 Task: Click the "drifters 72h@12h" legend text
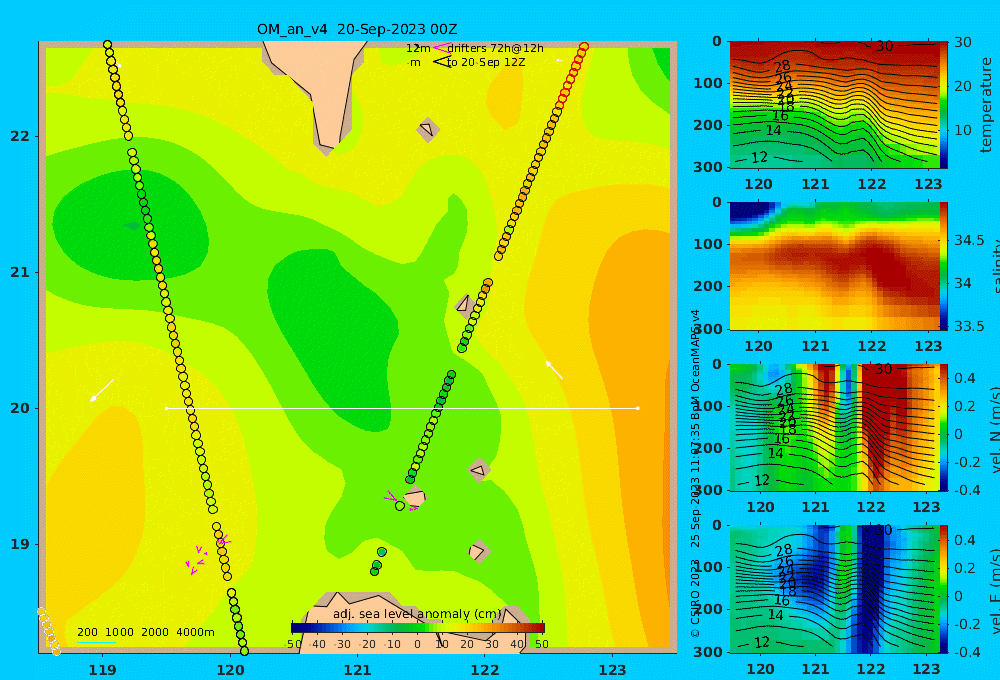(496, 48)
